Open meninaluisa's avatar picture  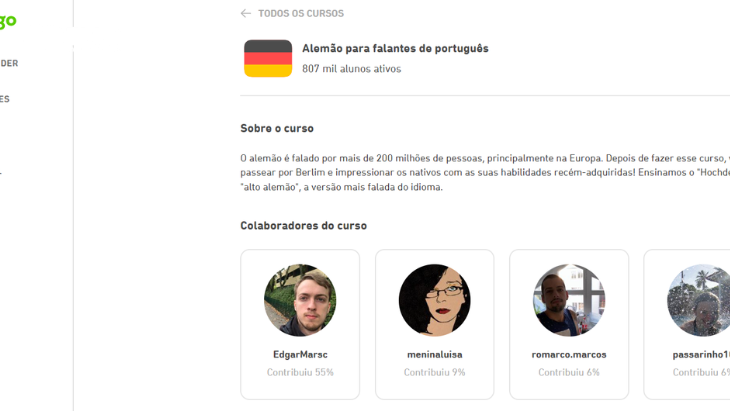[435, 300]
